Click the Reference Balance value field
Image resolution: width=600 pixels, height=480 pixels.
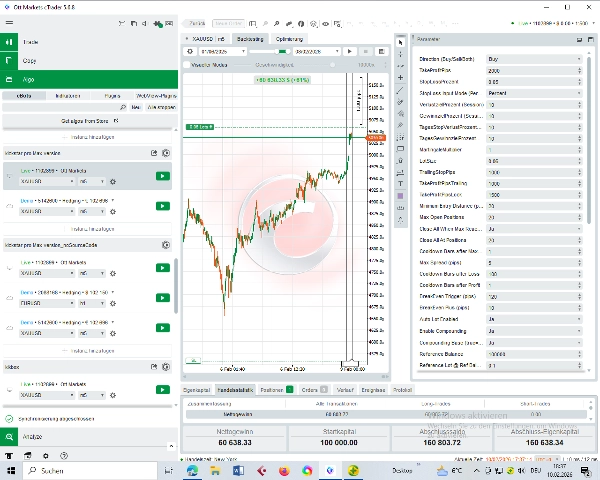pos(532,354)
